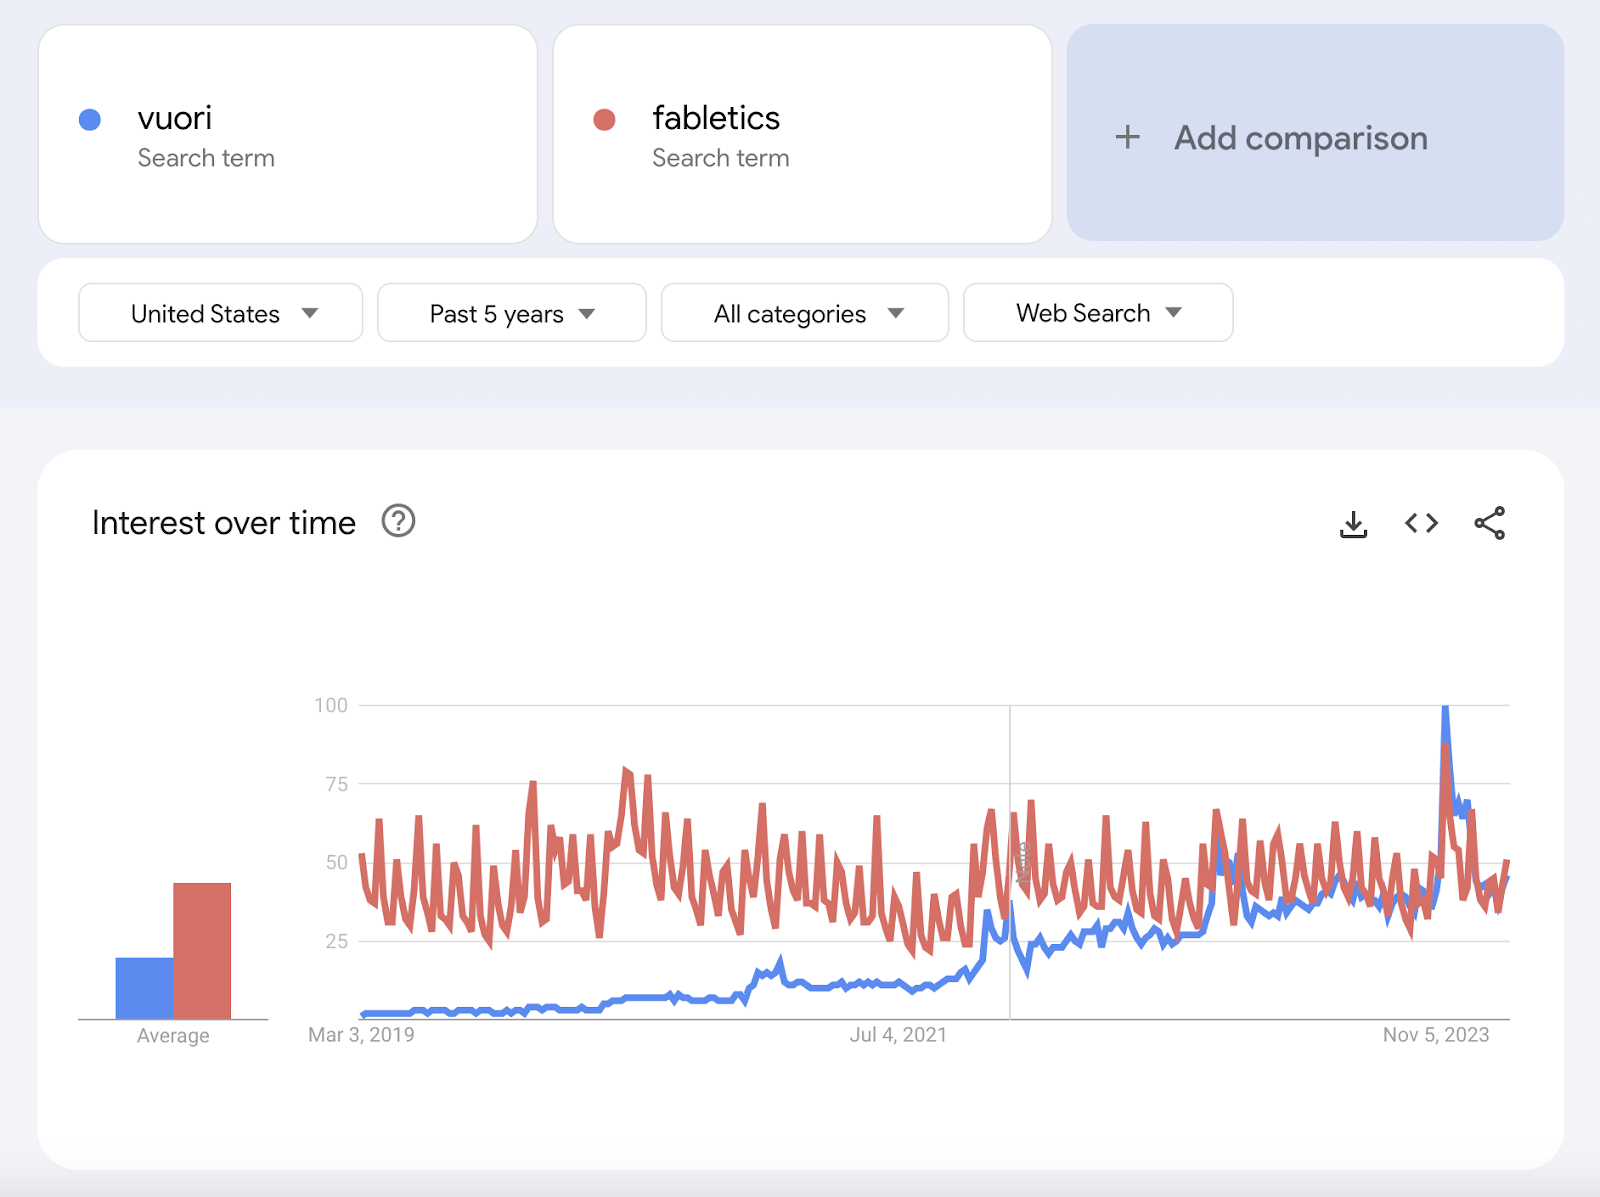Viewport: 1600px width, 1197px height.
Task: Click the Add comparison card
Action: pos(1315,133)
